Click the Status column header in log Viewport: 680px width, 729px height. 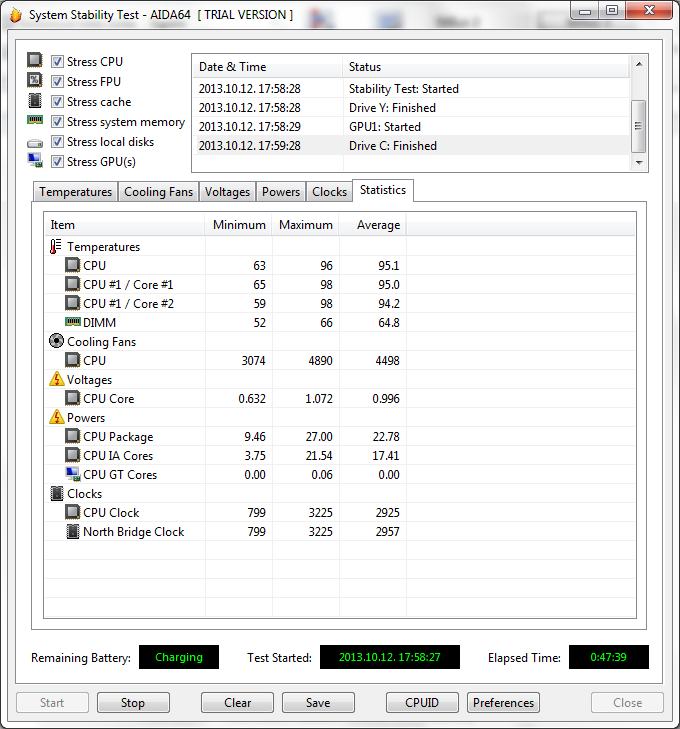click(486, 66)
